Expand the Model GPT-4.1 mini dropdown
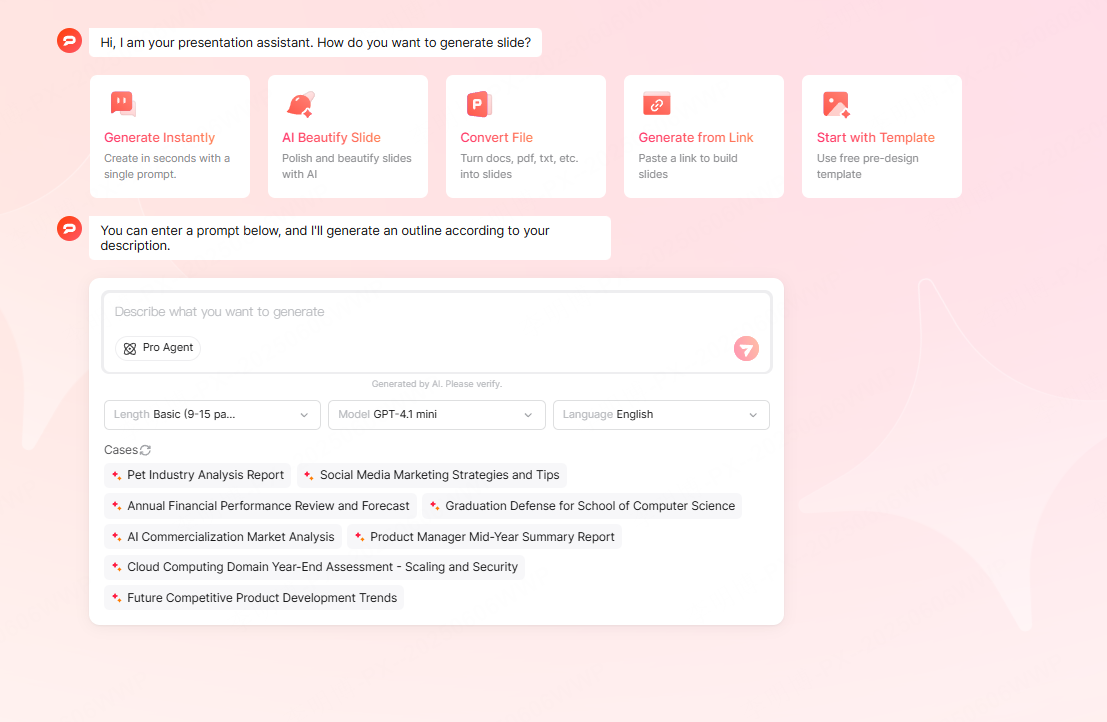1107x722 pixels. click(x=436, y=414)
